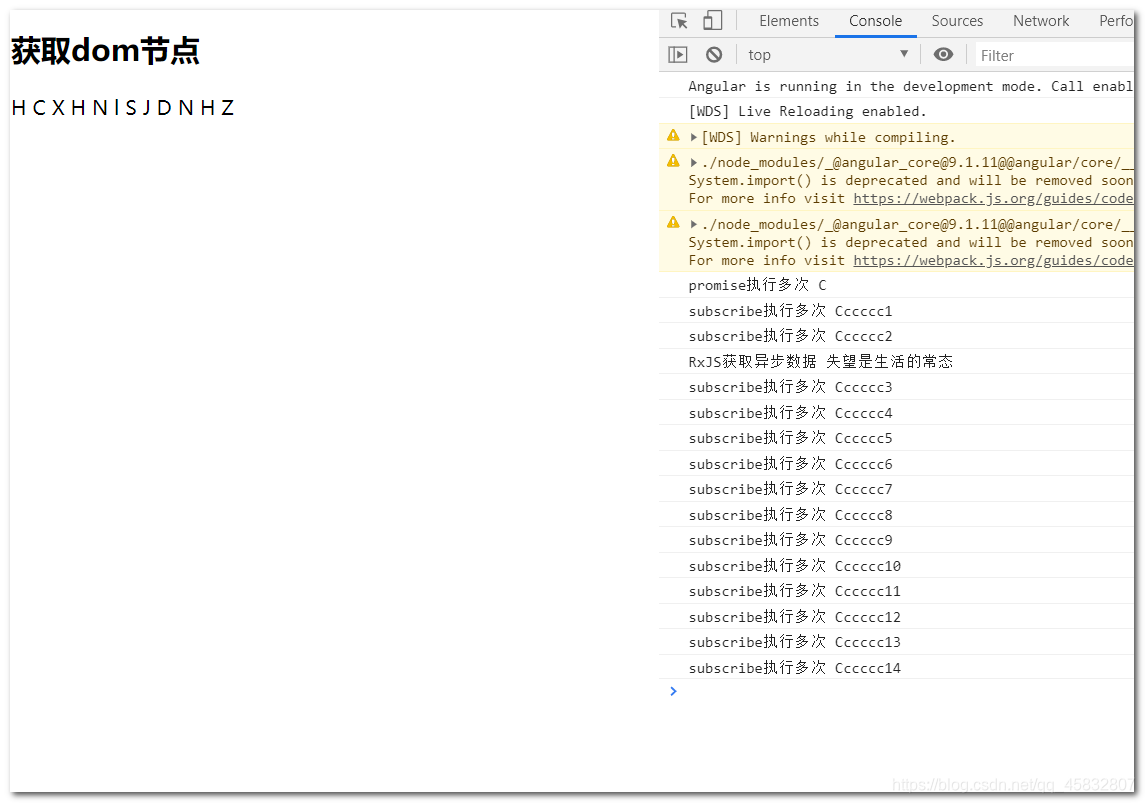Expand the second angular_core warning entry

click(x=694, y=225)
